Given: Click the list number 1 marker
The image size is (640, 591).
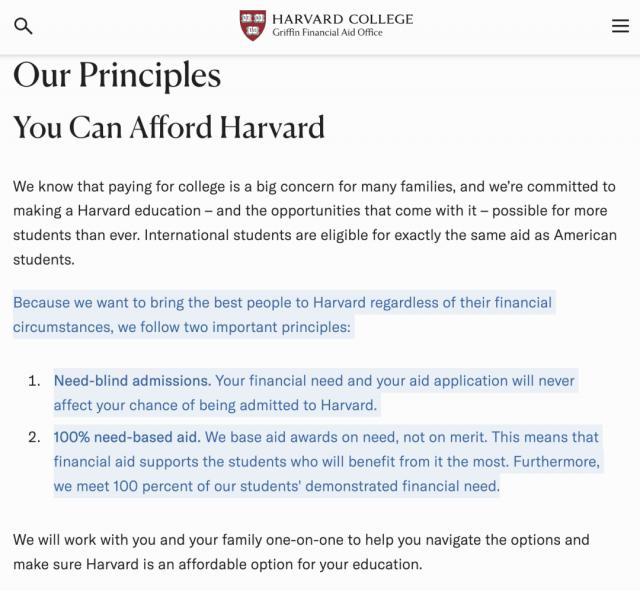Looking at the screenshot, I should coord(34,381).
